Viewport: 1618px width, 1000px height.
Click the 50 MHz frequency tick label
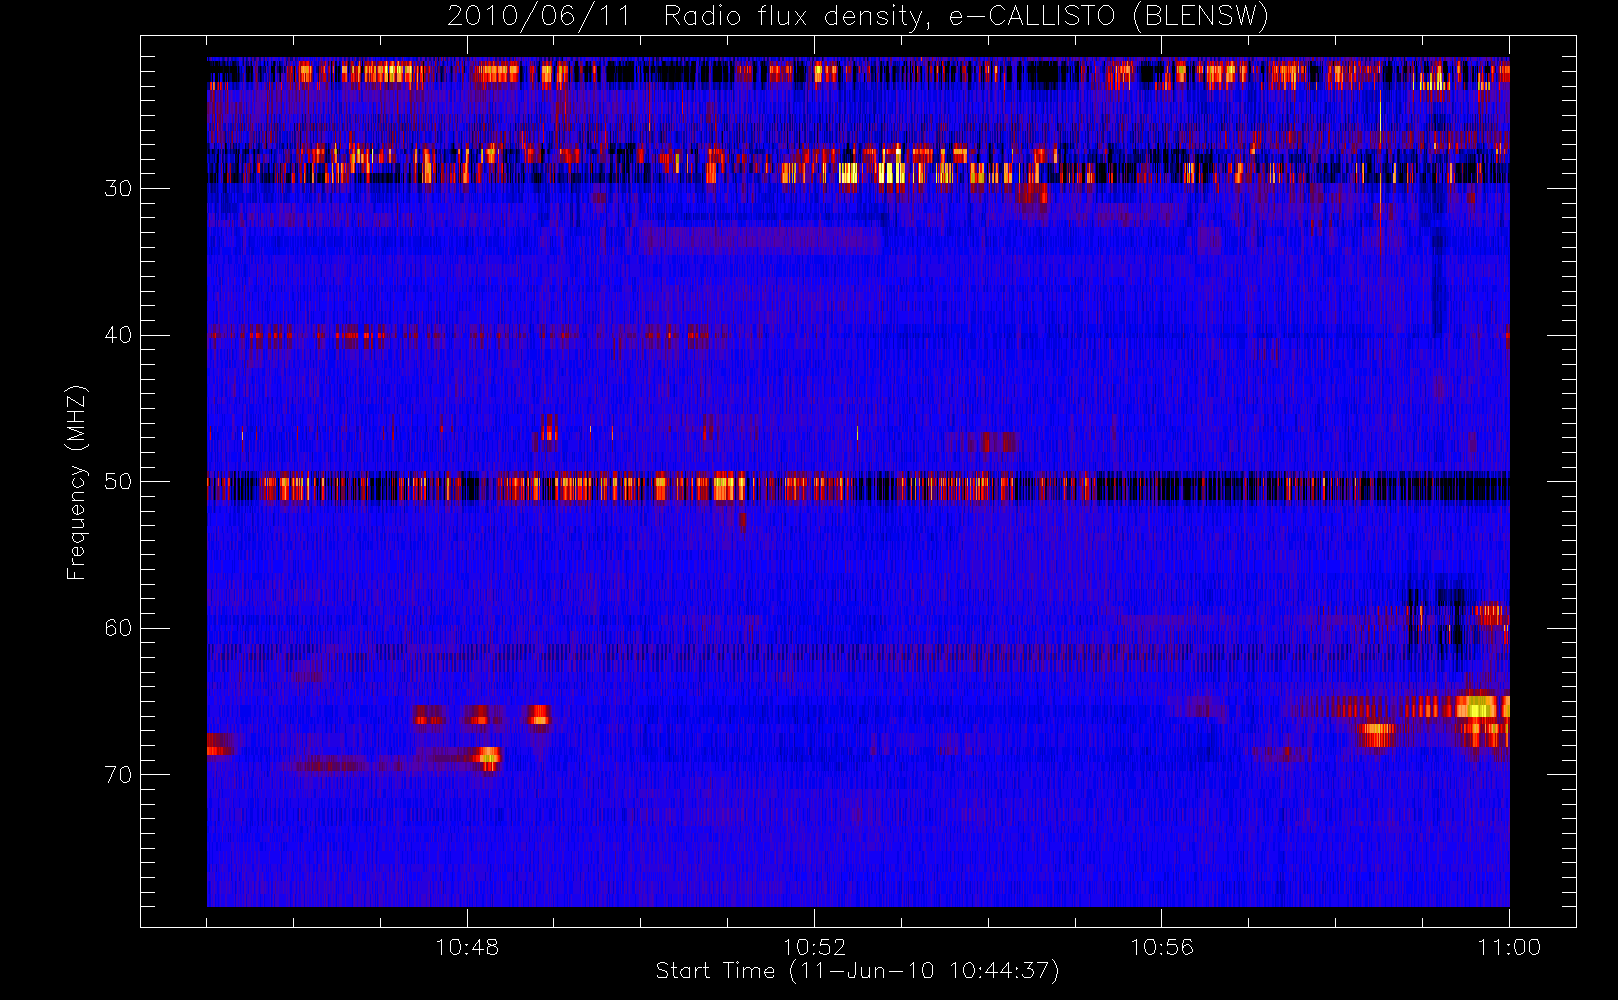(118, 482)
